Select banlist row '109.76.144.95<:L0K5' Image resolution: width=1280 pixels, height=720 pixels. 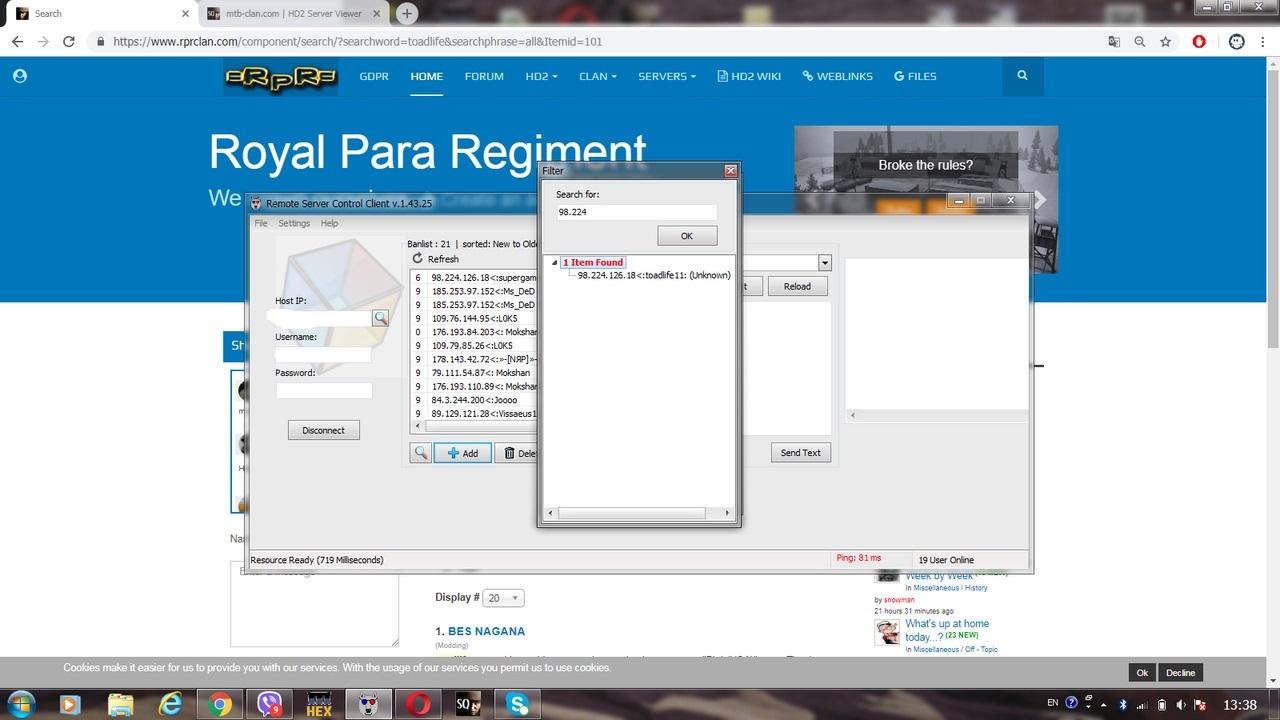pyautogui.click(x=476, y=318)
